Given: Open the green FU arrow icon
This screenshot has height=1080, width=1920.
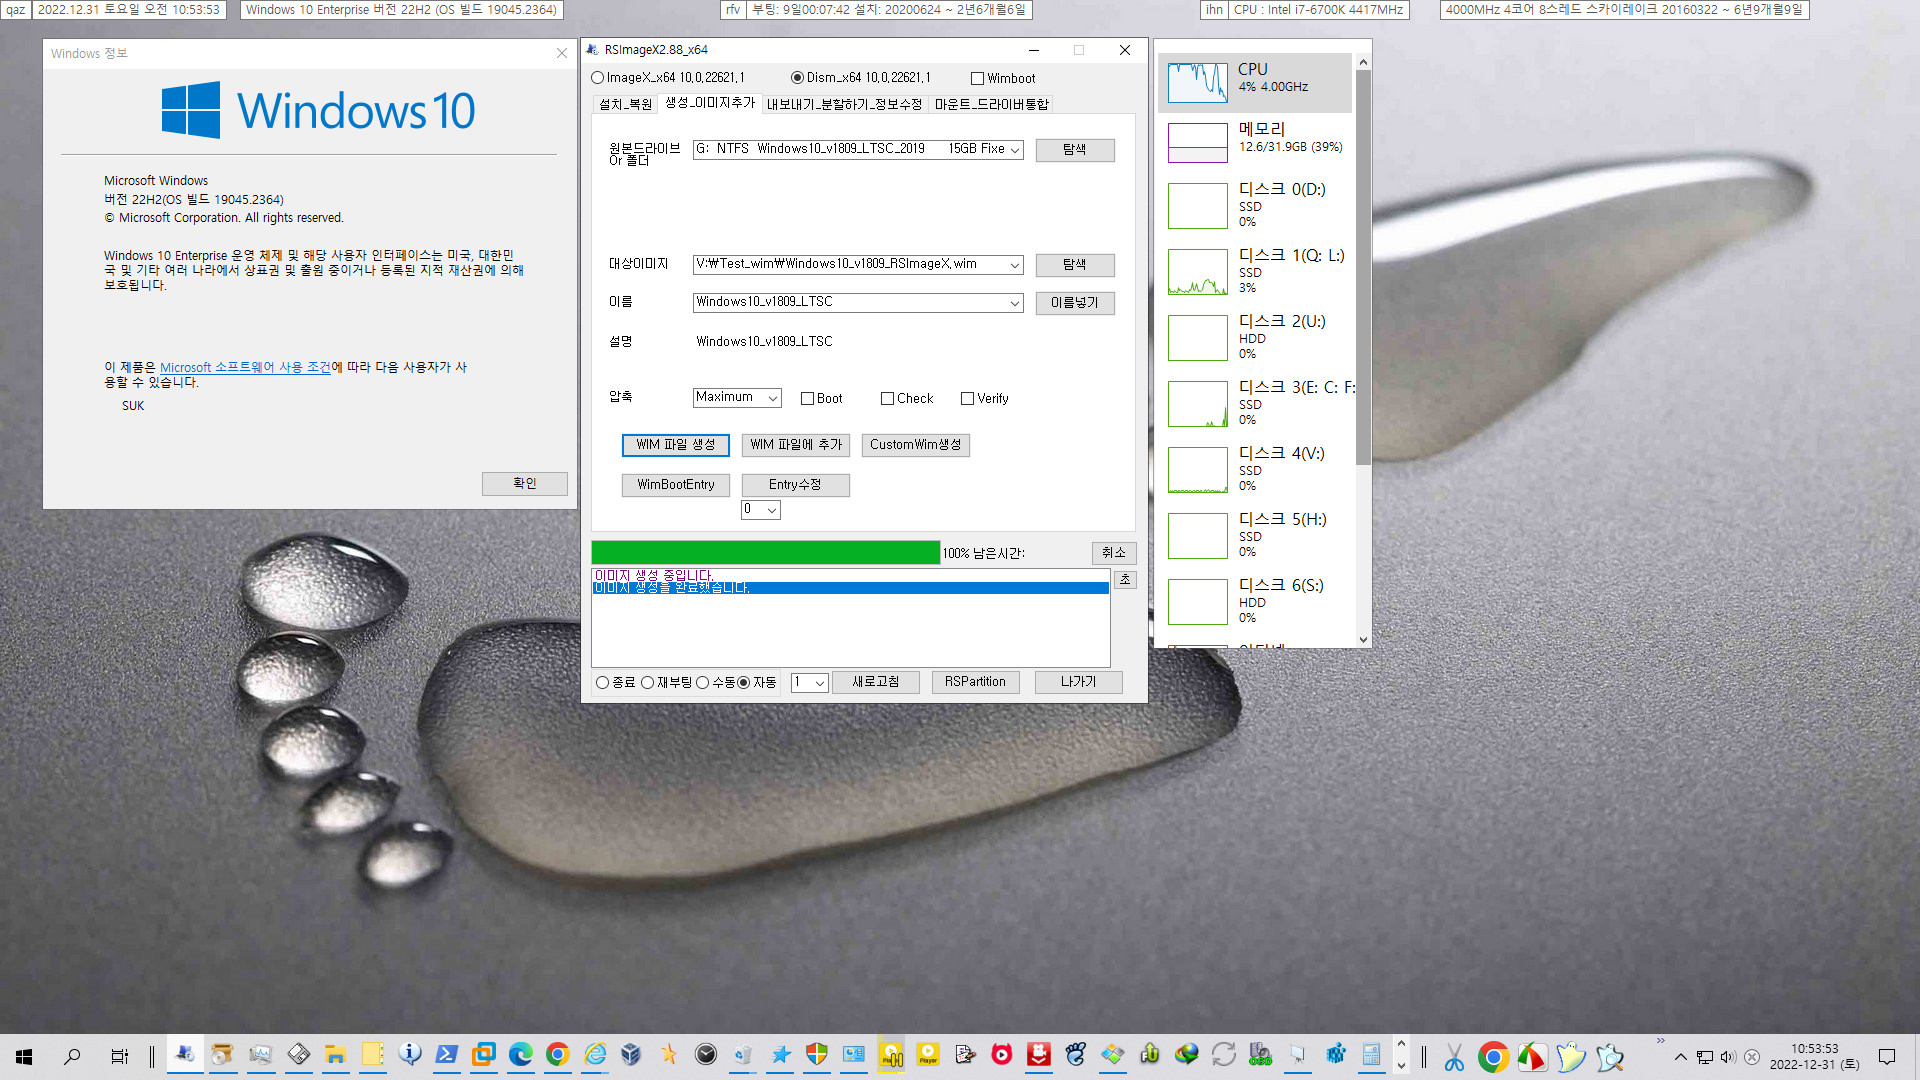Looking at the screenshot, I should click(1150, 1055).
